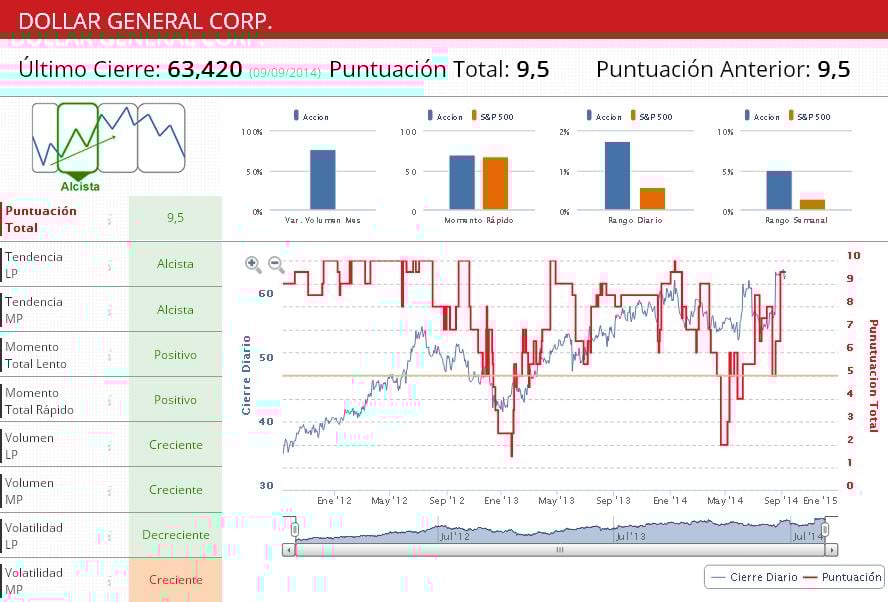Viewport: 888px width, 602px height.
Task: Click the Último Cierre value 63,420
Action: tap(205, 70)
